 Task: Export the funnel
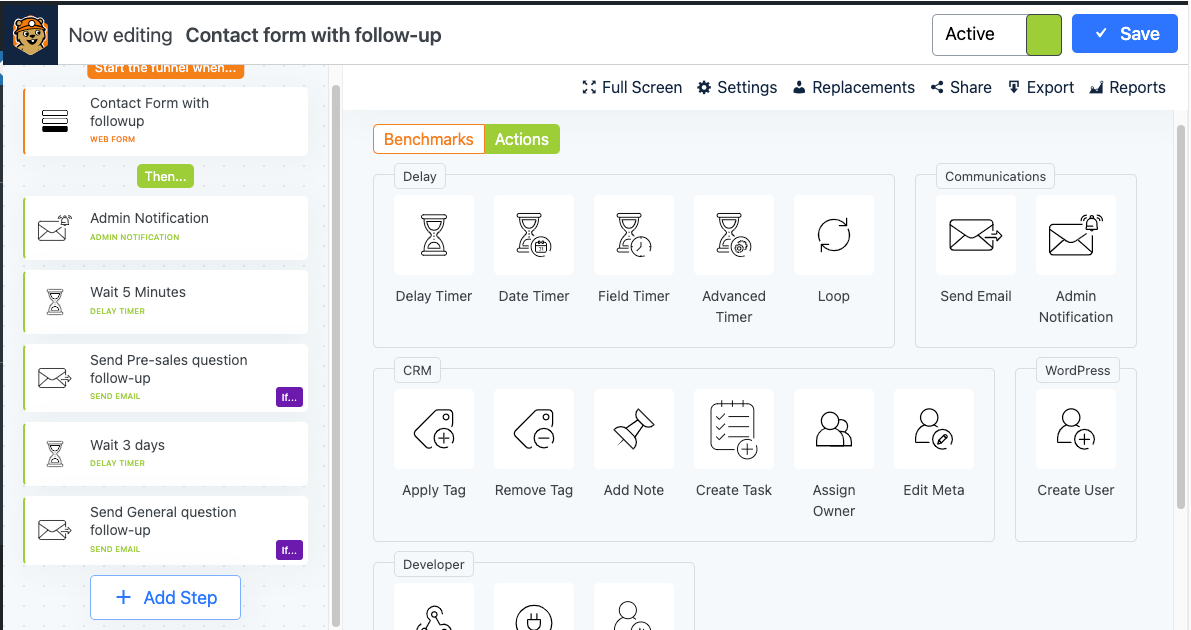click(x=1041, y=87)
